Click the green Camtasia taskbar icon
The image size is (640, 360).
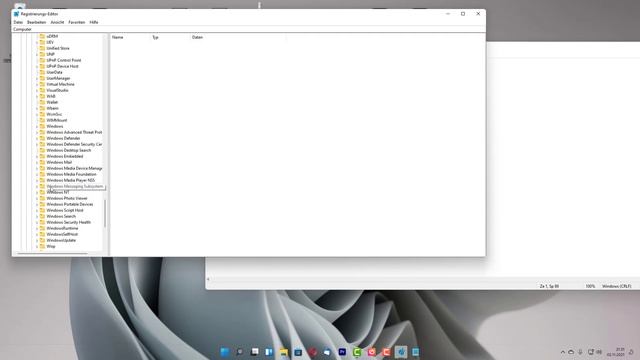357,352
